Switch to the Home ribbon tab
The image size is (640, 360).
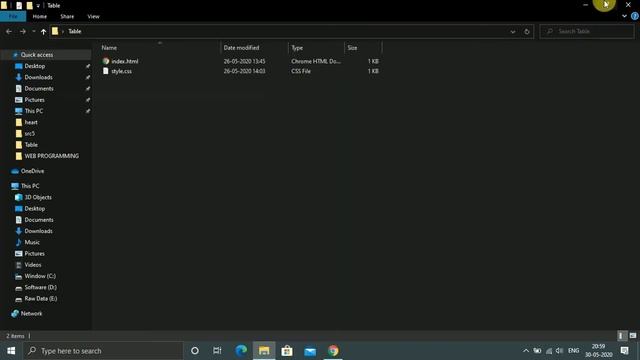pyautogui.click(x=40, y=16)
